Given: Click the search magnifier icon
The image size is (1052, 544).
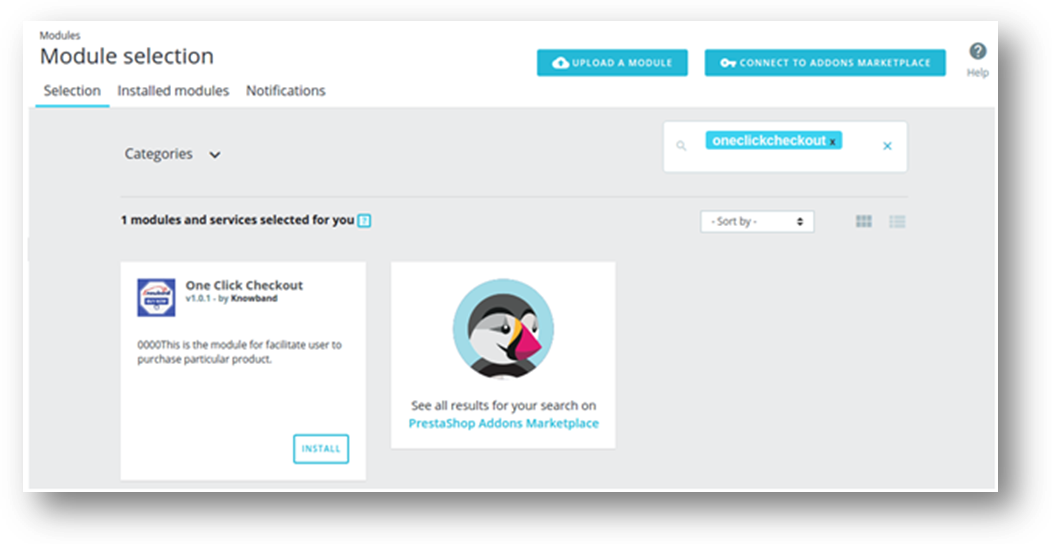Looking at the screenshot, I should click(x=681, y=146).
